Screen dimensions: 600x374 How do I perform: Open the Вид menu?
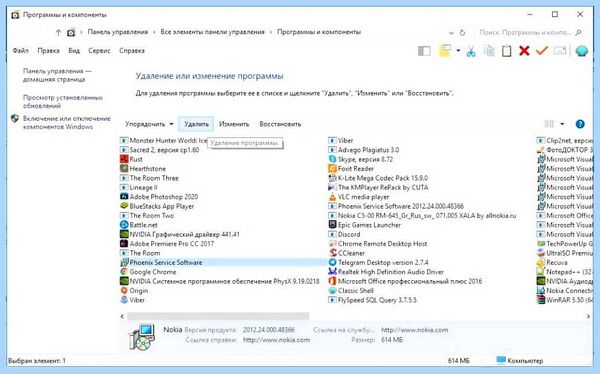(x=74, y=51)
